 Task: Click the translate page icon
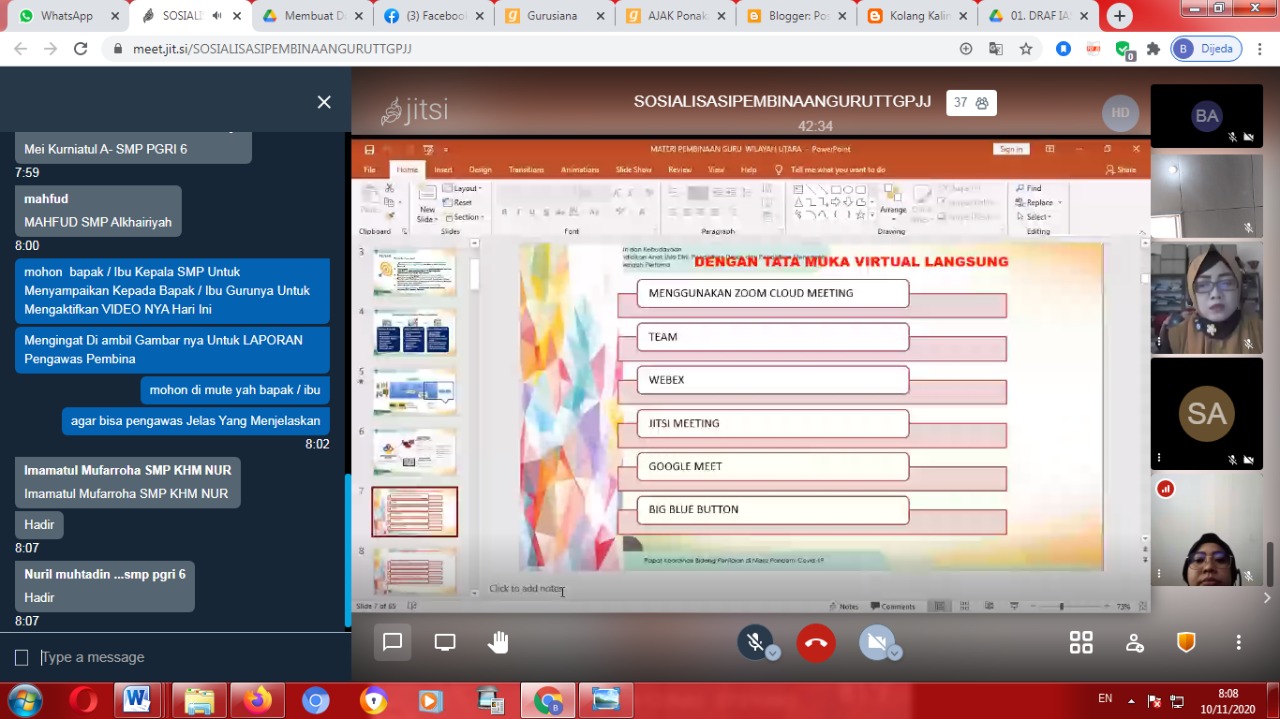[996, 48]
